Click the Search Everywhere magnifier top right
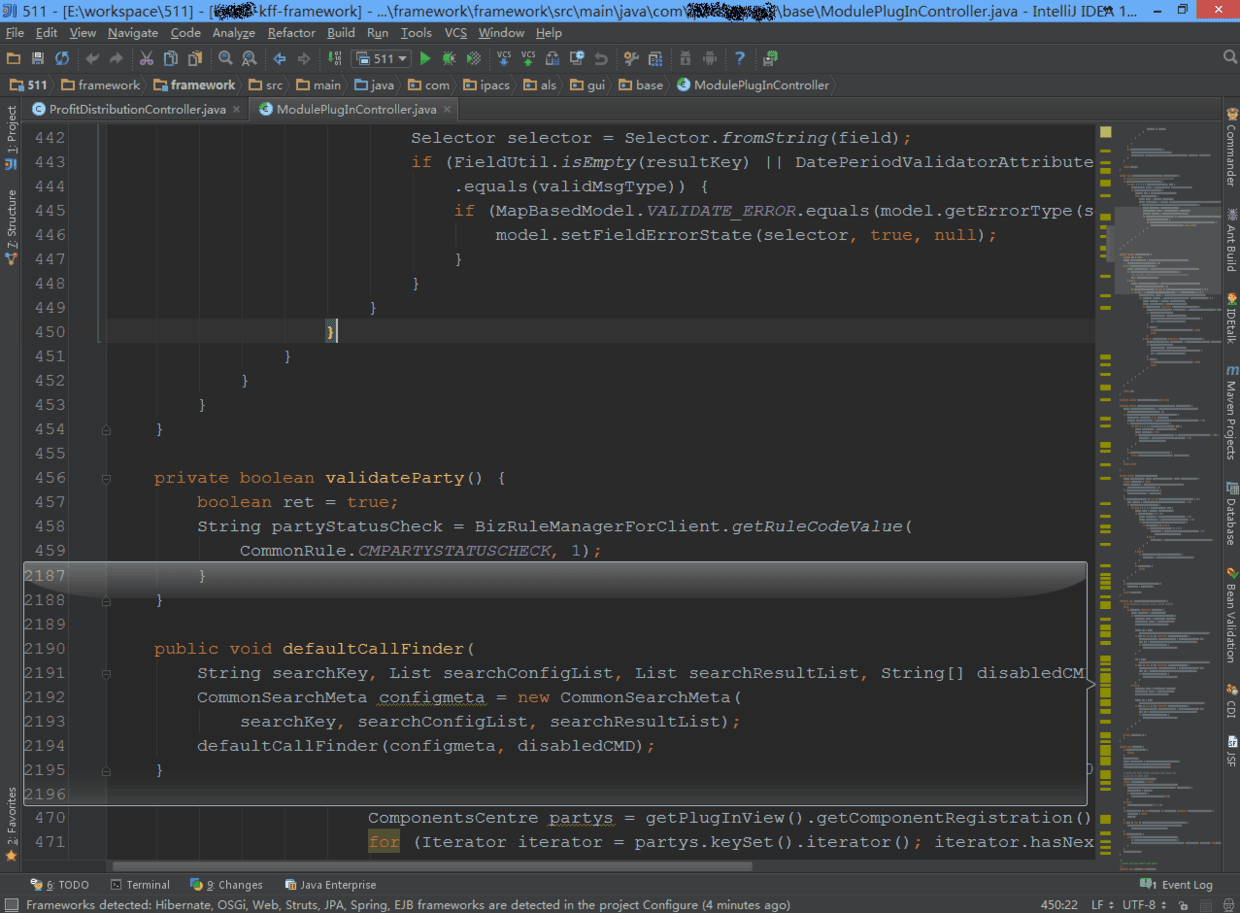 click(1229, 59)
